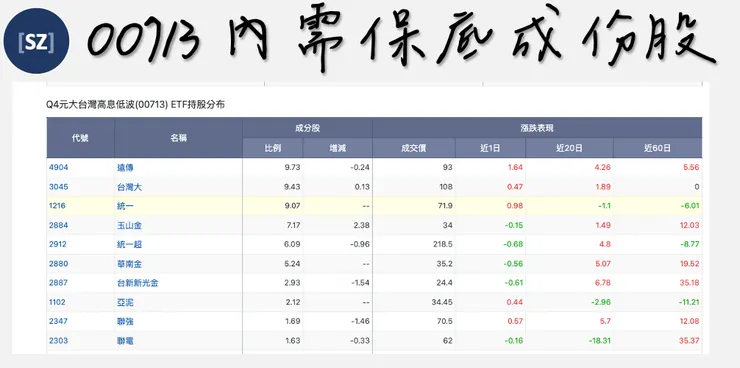Click the SZ round logo icon

(36, 41)
